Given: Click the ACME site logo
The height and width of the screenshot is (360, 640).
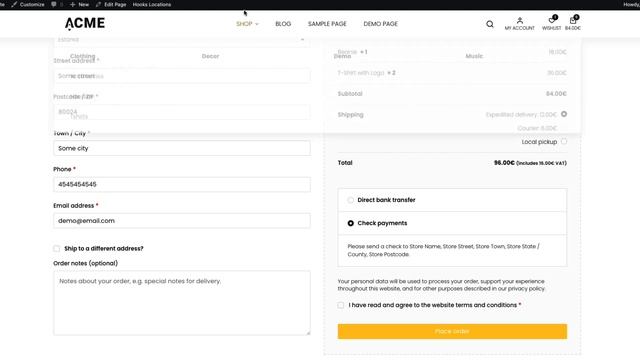Looking at the screenshot, I should [x=85, y=23].
